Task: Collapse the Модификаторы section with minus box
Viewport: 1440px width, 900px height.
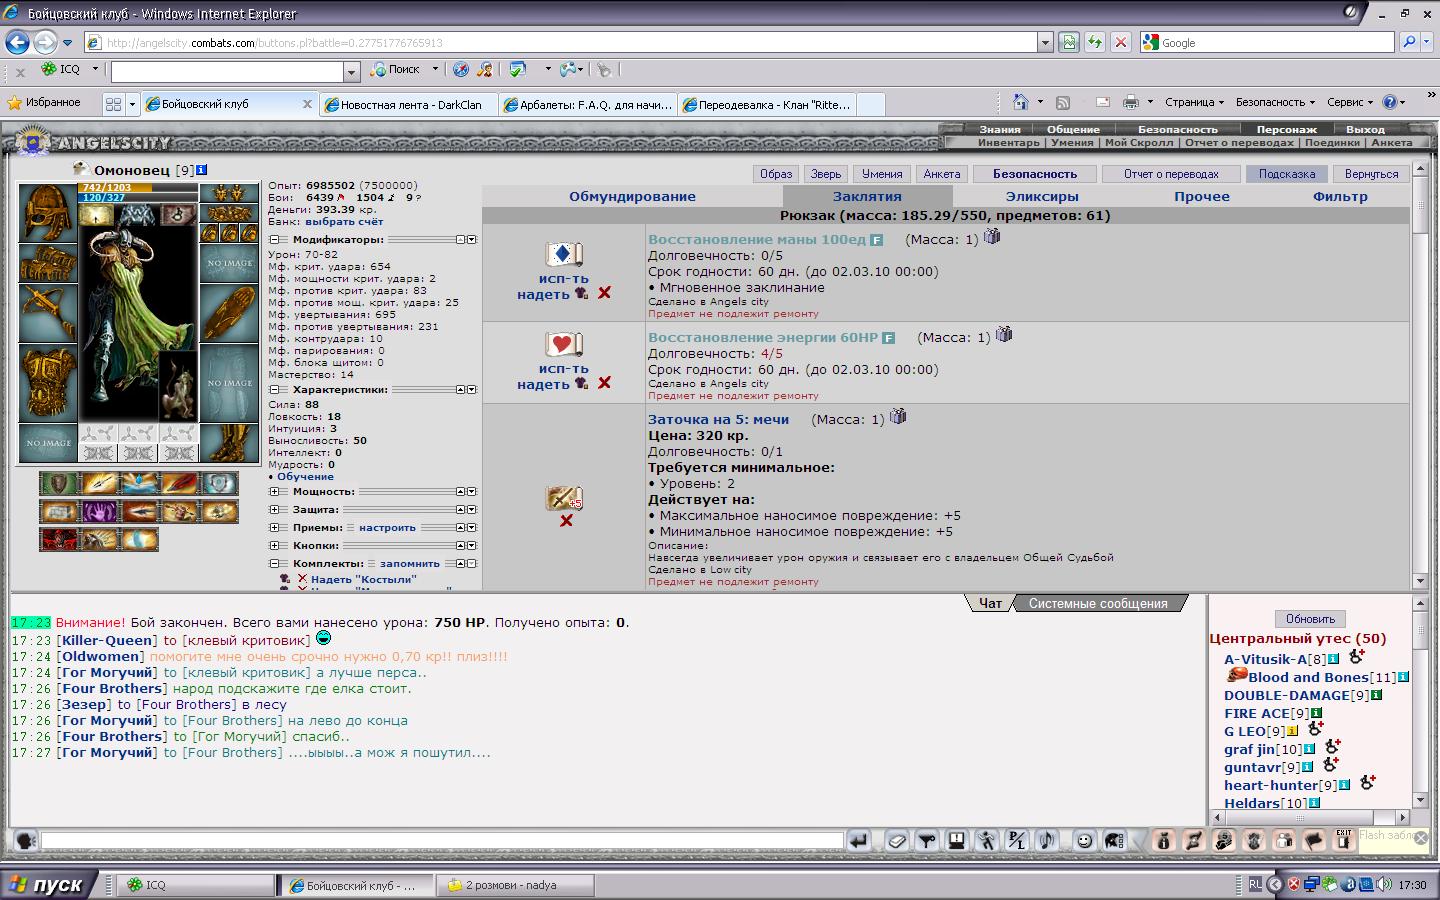Action: pos(274,240)
